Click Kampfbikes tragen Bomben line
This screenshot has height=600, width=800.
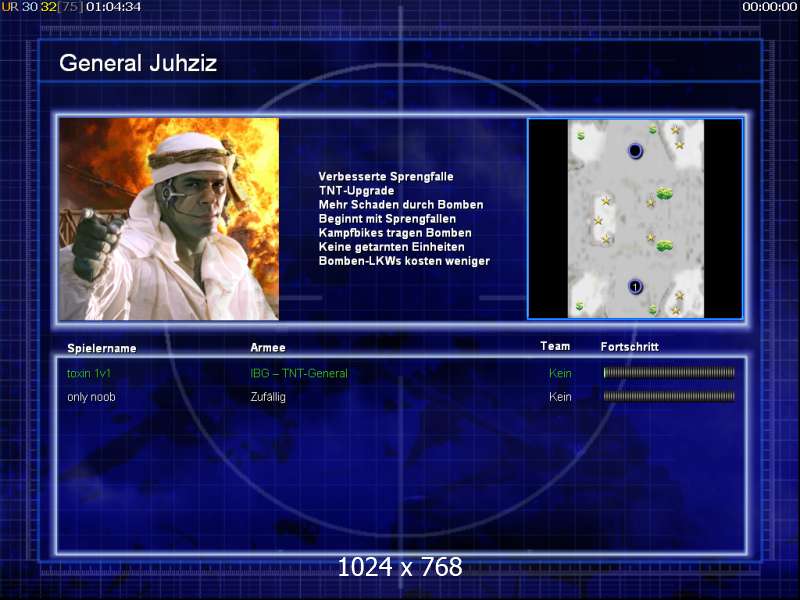[395, 233]
